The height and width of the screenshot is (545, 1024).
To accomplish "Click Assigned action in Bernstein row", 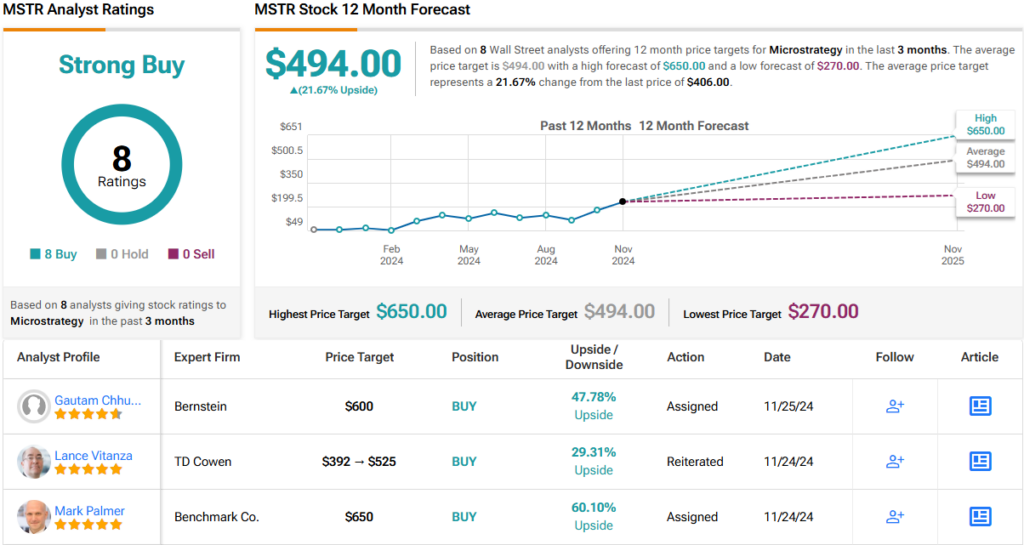I will click(x=692, y=406).
